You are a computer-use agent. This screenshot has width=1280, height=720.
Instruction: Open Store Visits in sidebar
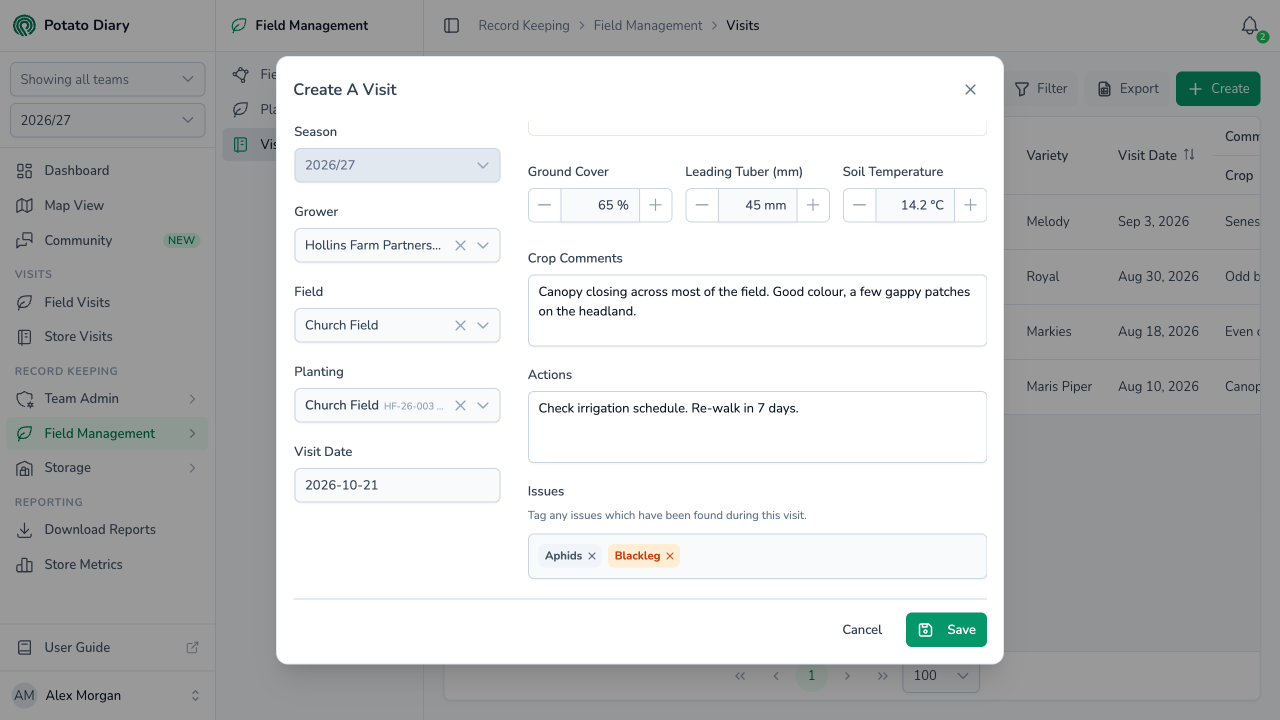(107, 337)
